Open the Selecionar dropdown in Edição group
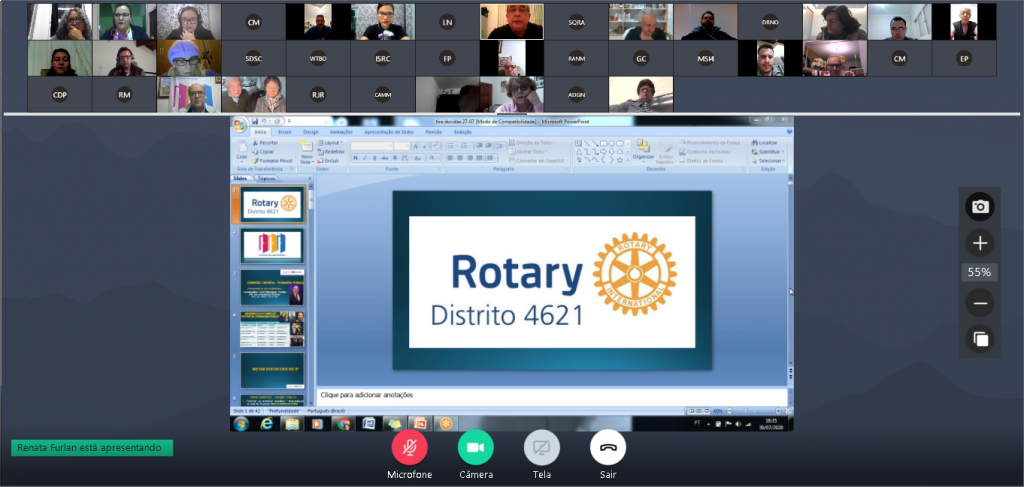 coord(771,160)
